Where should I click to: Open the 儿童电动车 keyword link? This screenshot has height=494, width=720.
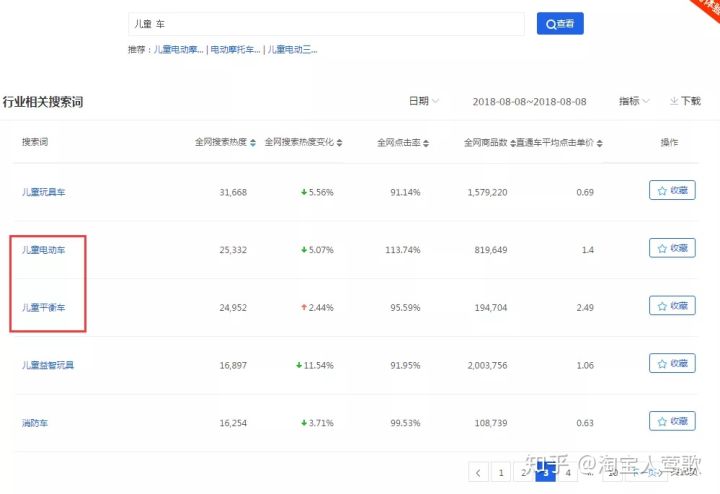click(x=44, y=249)
